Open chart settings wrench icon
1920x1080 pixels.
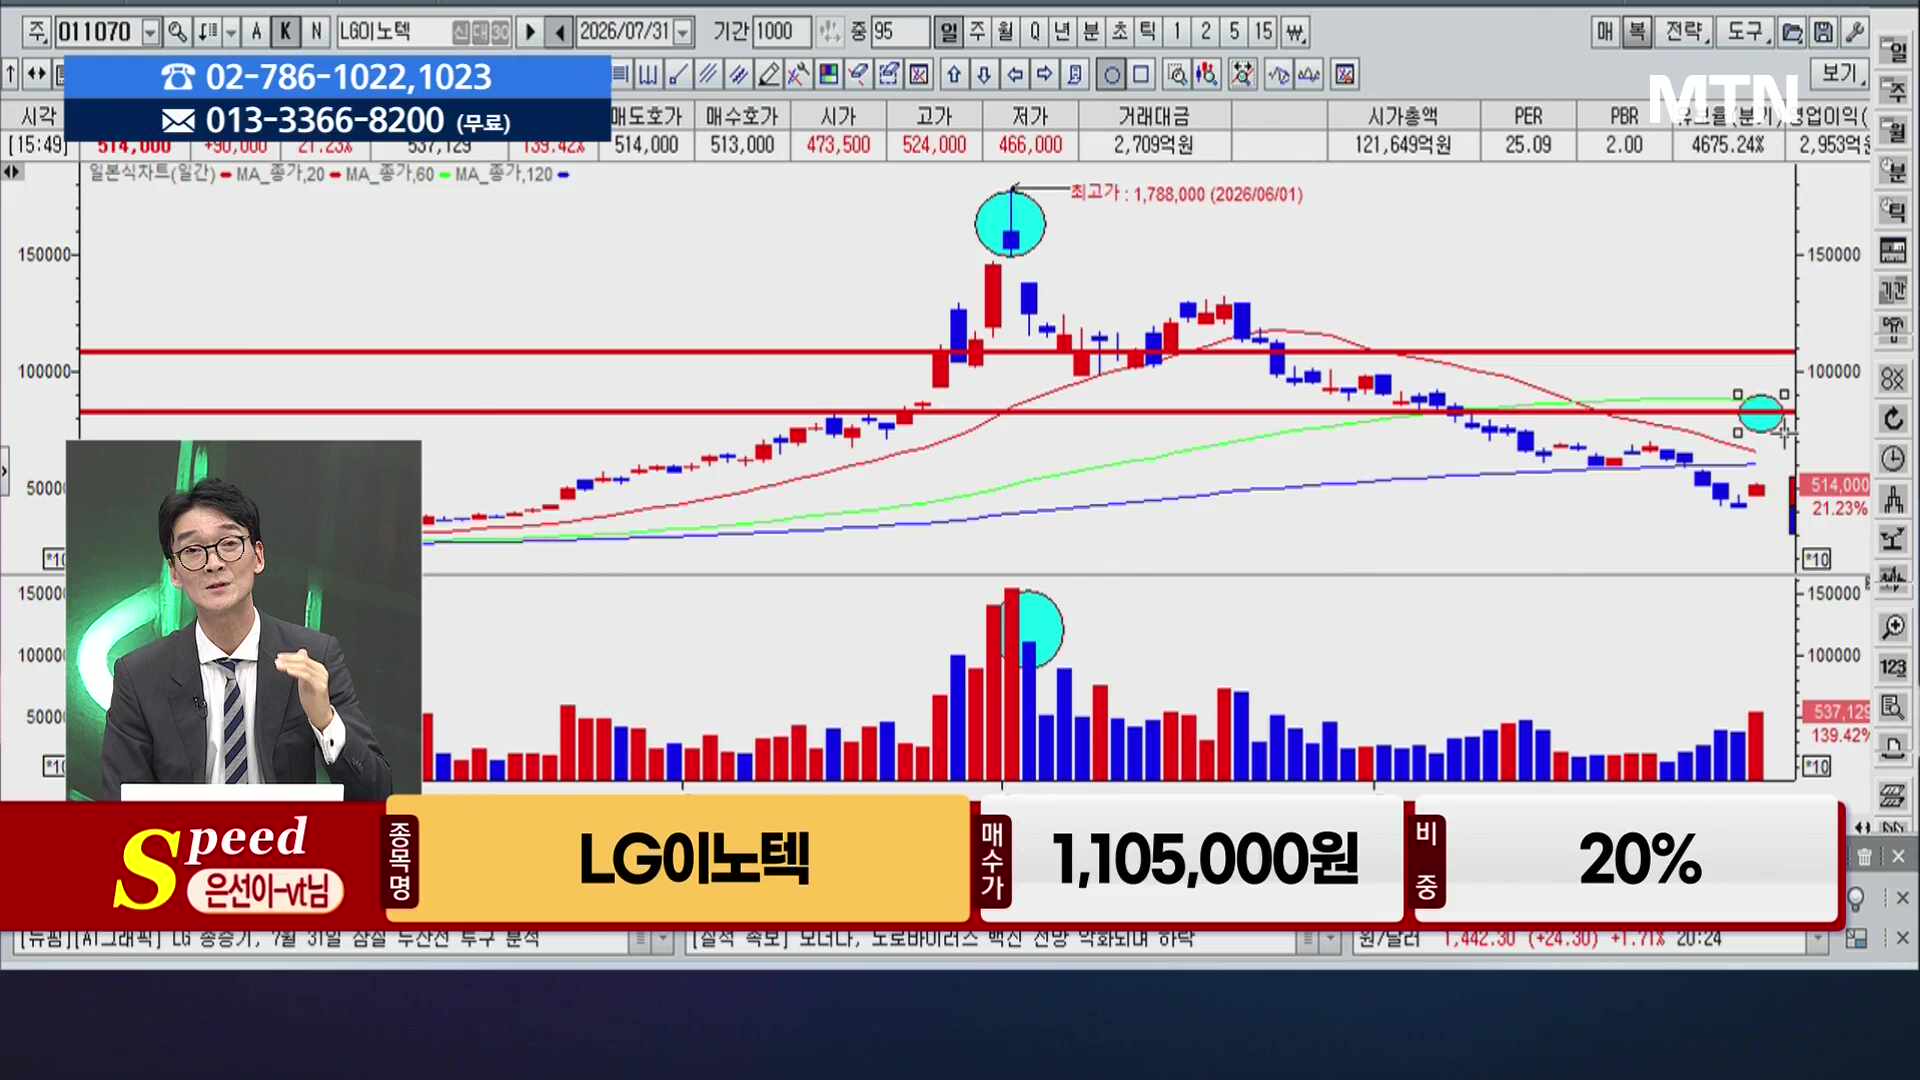pyautogui.click(x=1854, y=32)
